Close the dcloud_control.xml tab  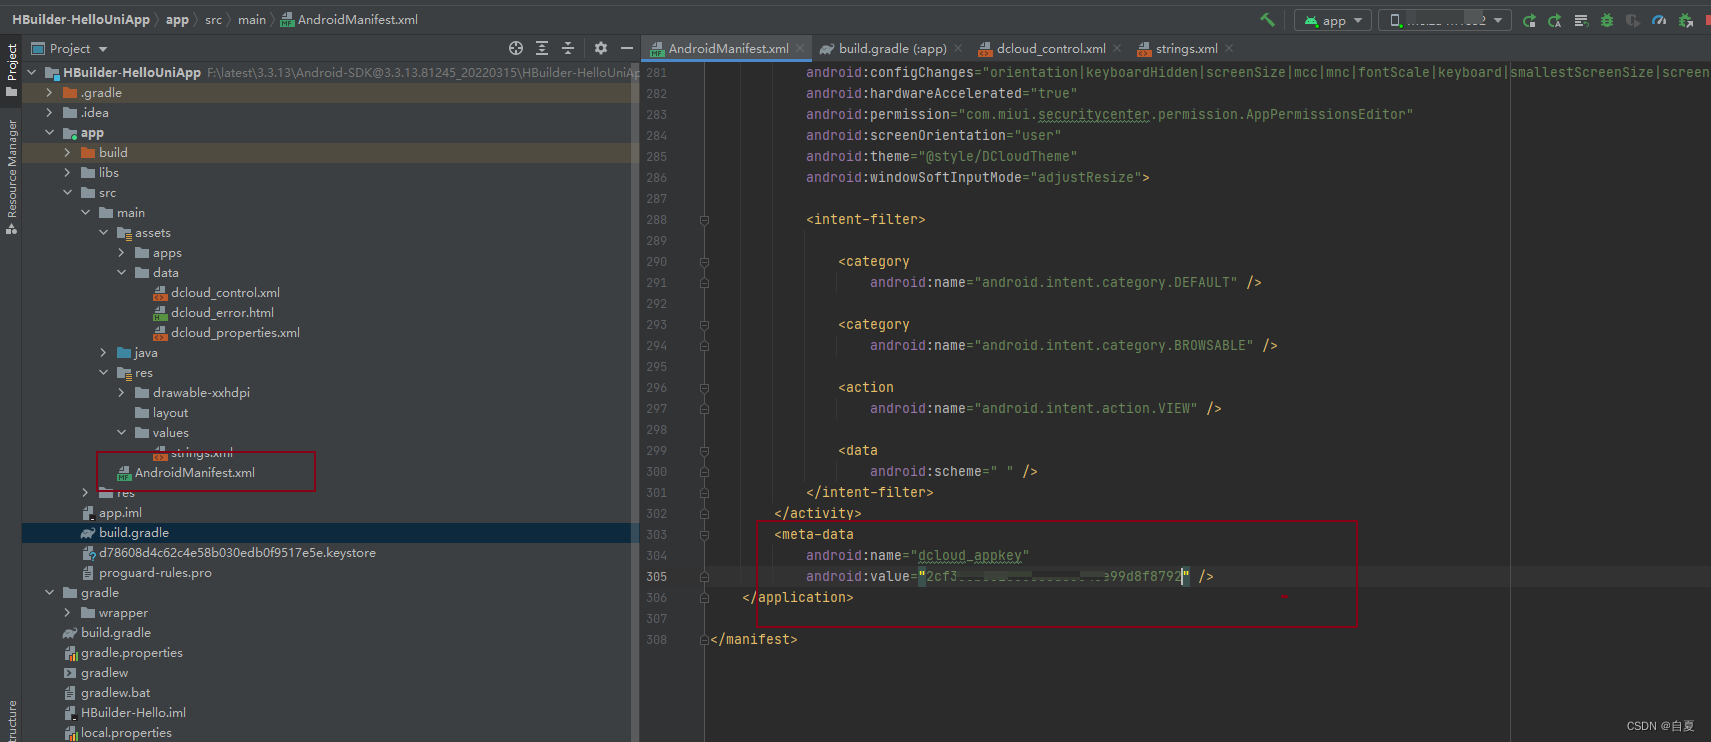(x=1117, y=48)
